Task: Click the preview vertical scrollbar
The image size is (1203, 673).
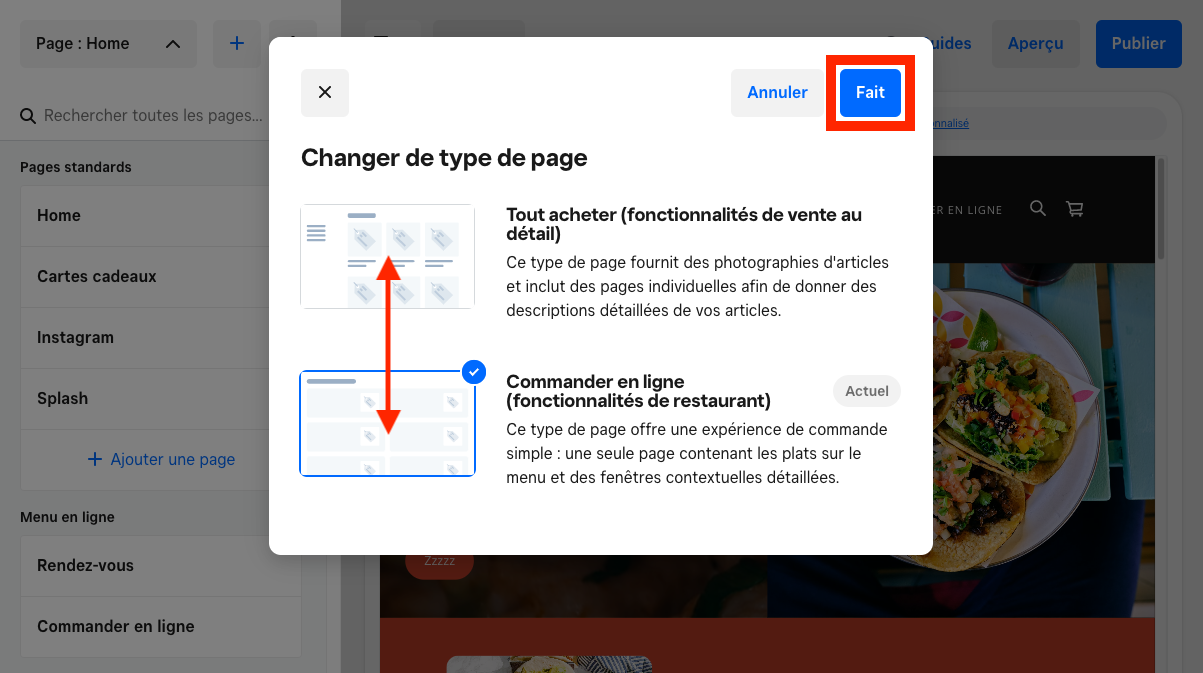Action: 1161,210
